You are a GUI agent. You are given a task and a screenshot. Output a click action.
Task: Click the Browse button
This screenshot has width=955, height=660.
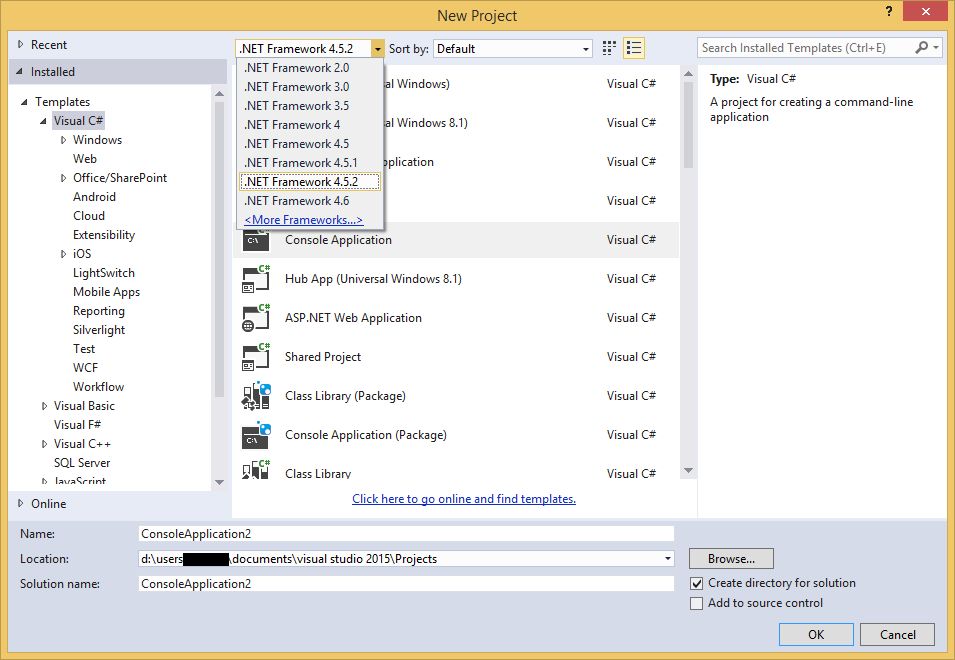tap(731, 558)
